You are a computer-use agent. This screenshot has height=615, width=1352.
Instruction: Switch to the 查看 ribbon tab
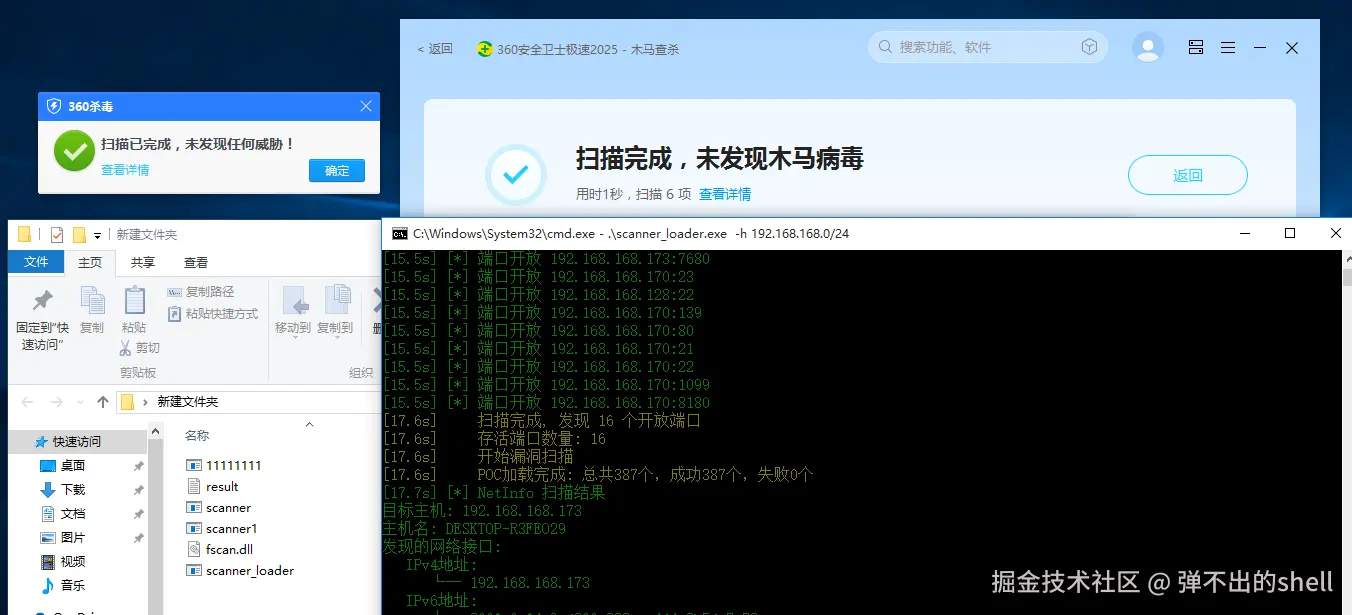coord(196,262)
